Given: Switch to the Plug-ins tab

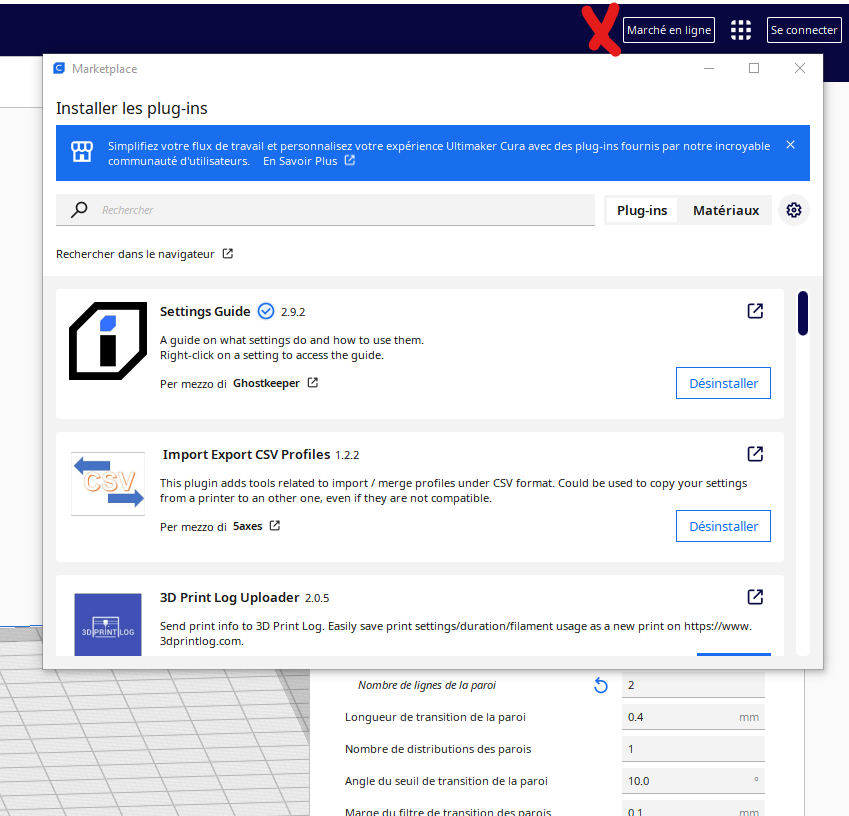Looking at the screenshot, I should pos(642,210).
